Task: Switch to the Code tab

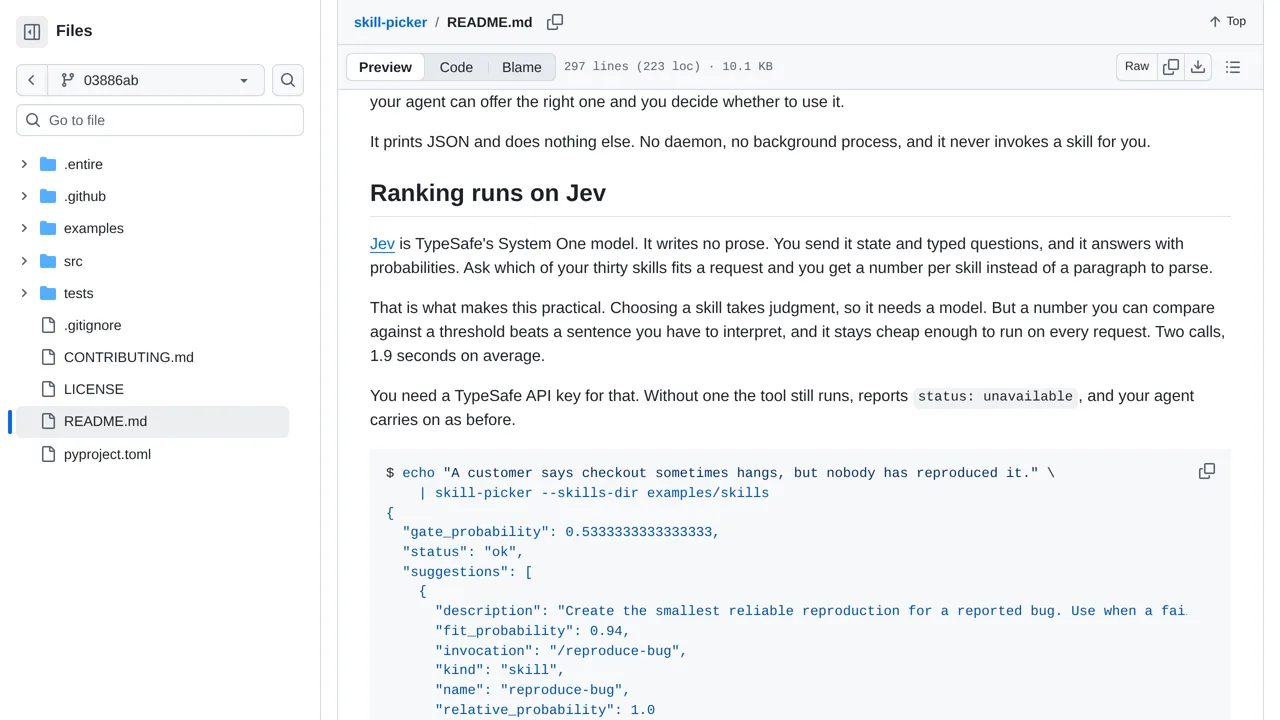Action: click(x=456, y=67)
